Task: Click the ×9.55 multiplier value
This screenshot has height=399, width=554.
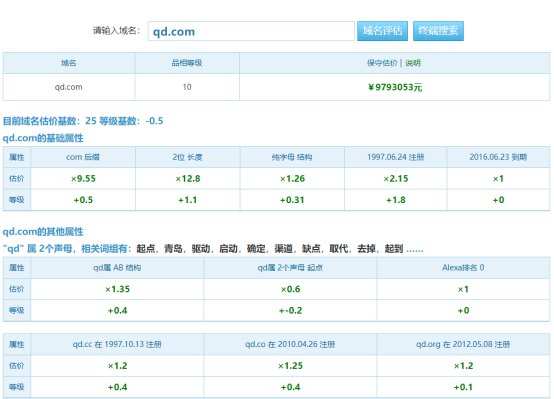Action: 83,178
